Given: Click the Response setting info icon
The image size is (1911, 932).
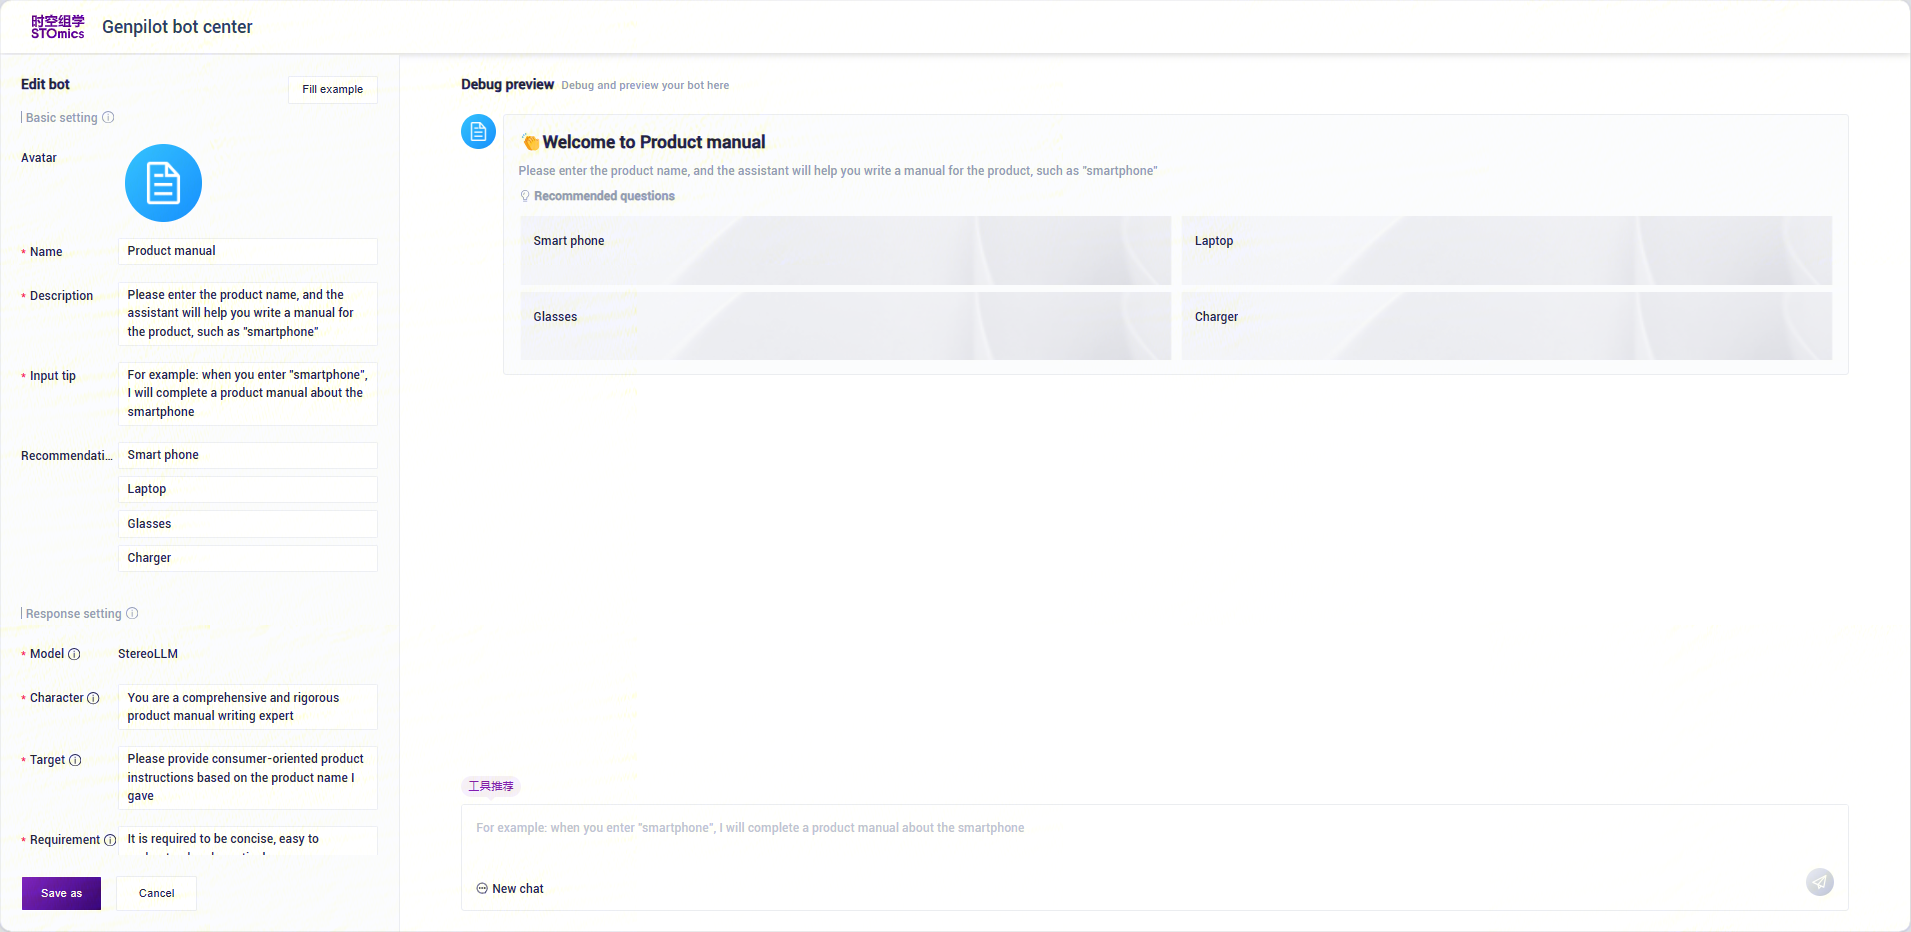Looking at the screenshot, I should [x=132, y=614].
